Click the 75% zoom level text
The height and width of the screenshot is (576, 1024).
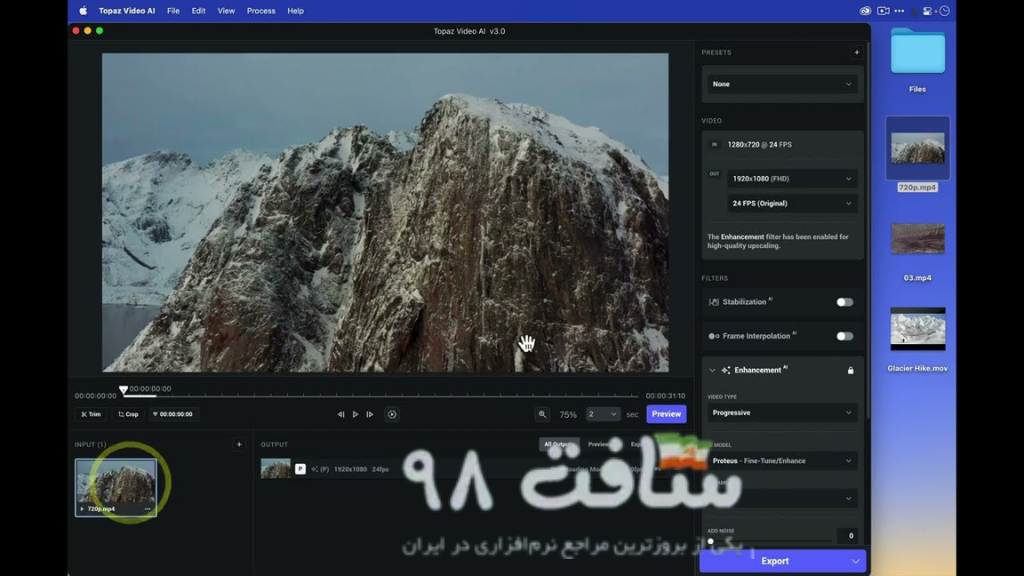click(568, 415)
